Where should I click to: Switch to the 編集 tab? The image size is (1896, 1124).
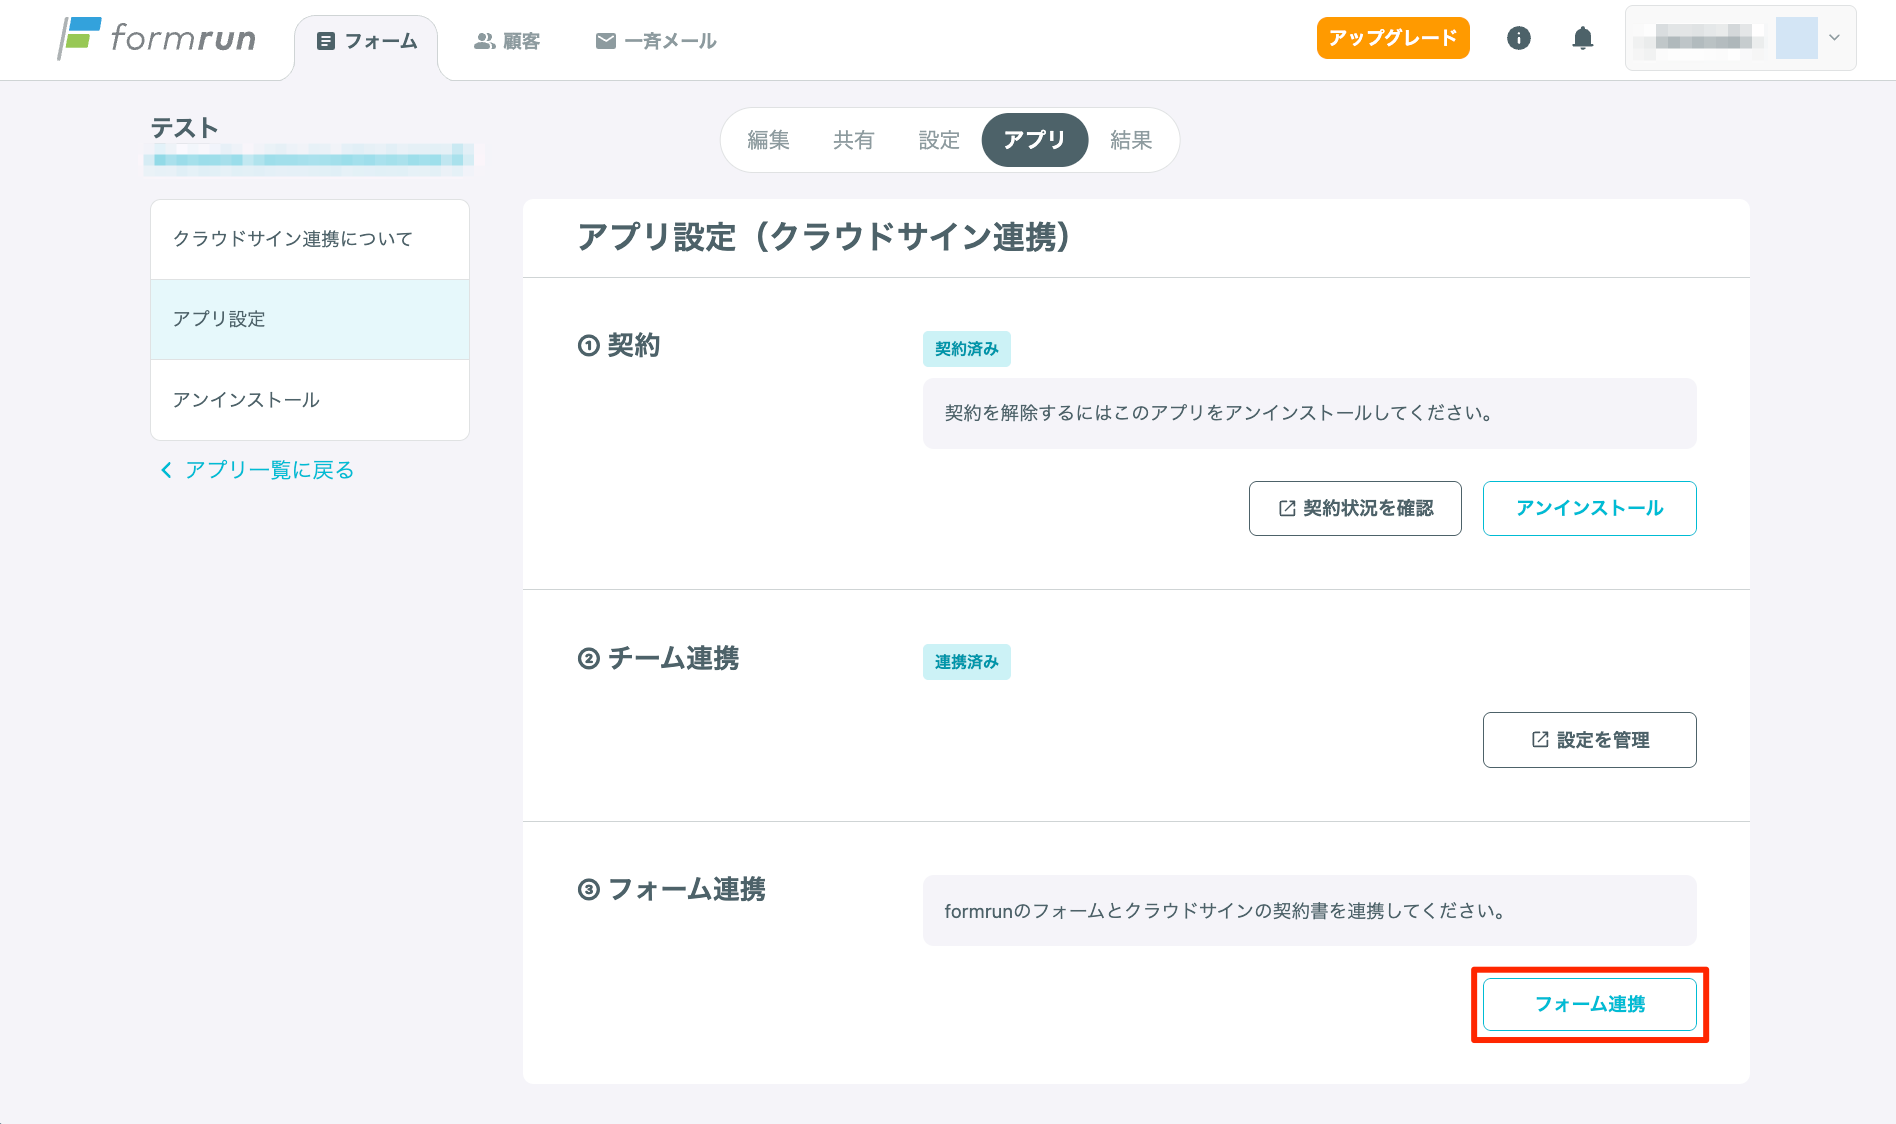click(x=769, y=140)
